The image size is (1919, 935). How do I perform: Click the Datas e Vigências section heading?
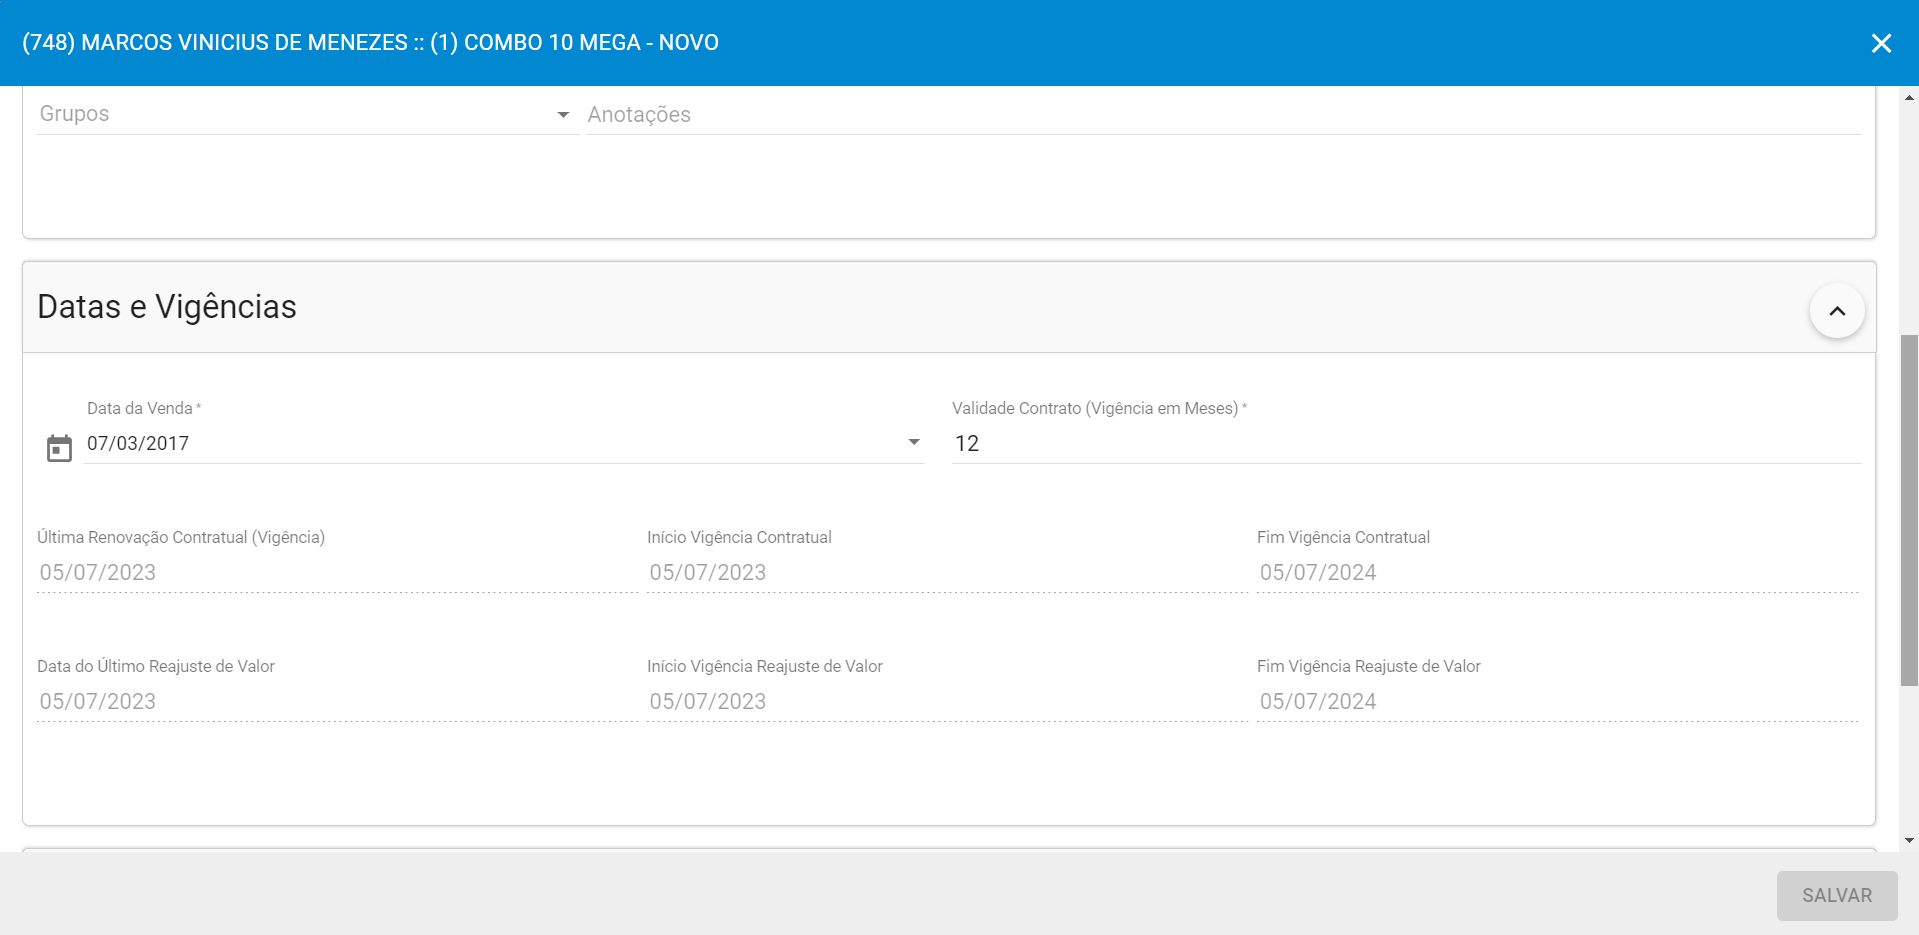tap(167, 307)
